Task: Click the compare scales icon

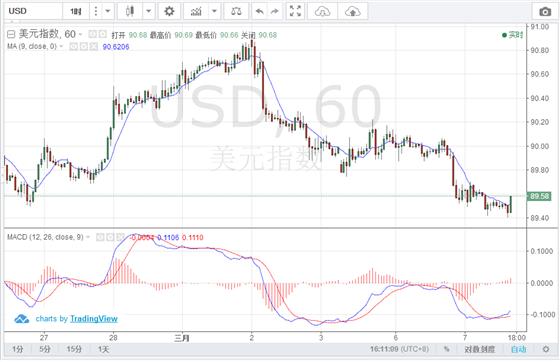Action: click(236, 11)
